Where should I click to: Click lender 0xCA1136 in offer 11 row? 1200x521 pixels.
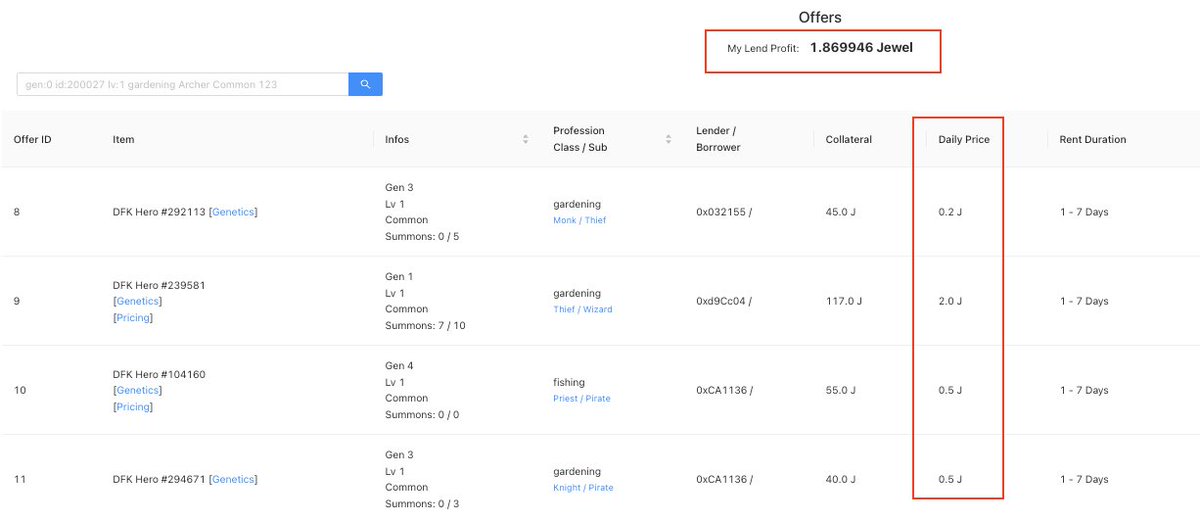(x=720, y=479)
